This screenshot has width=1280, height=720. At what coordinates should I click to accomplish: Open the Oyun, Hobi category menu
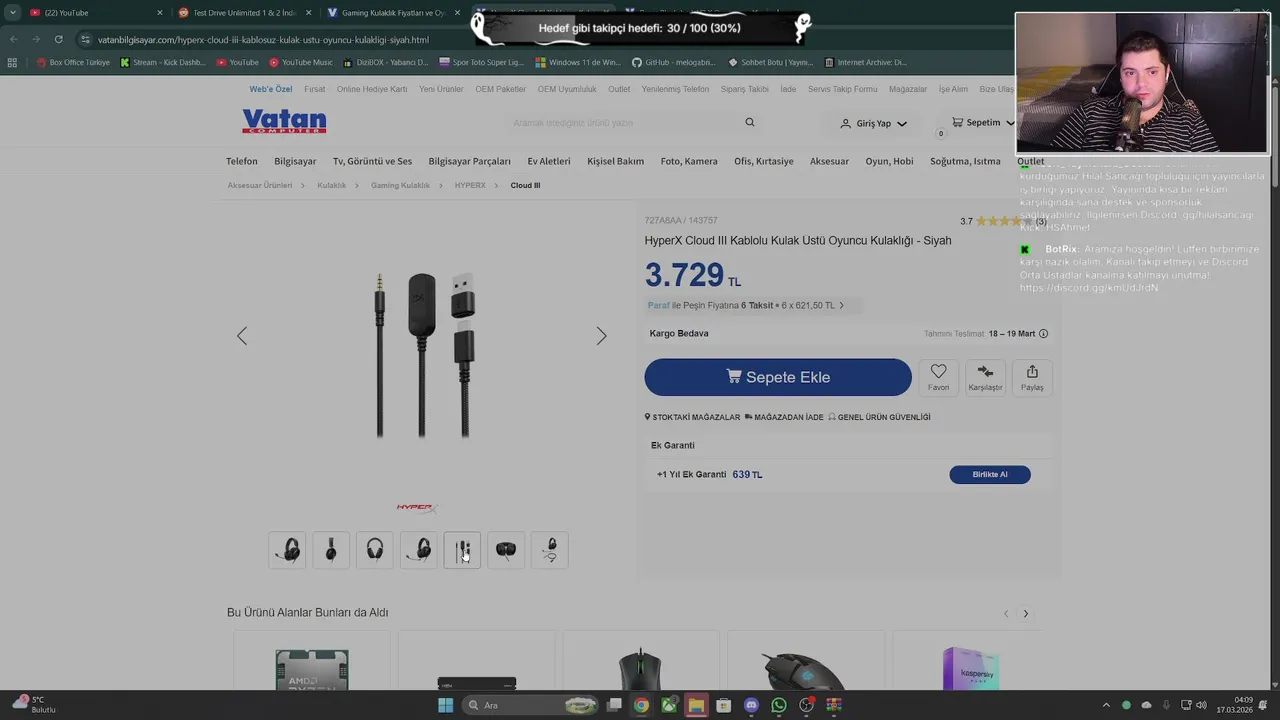tap(889, 161)
